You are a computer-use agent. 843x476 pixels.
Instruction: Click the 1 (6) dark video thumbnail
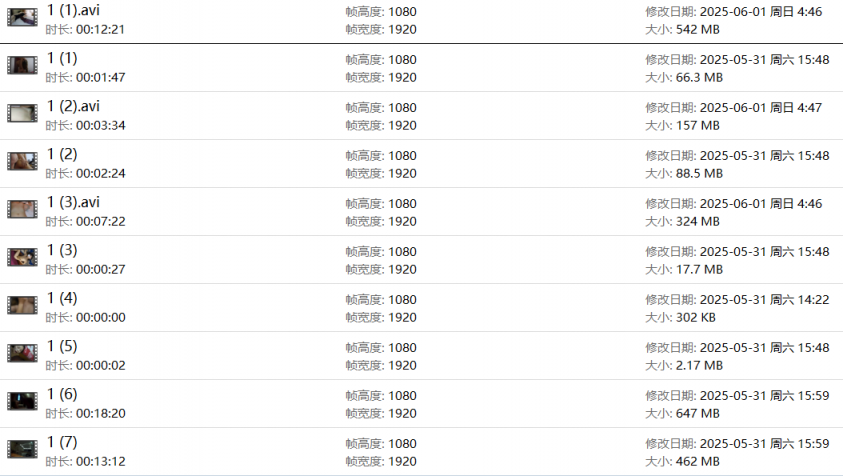22,401
